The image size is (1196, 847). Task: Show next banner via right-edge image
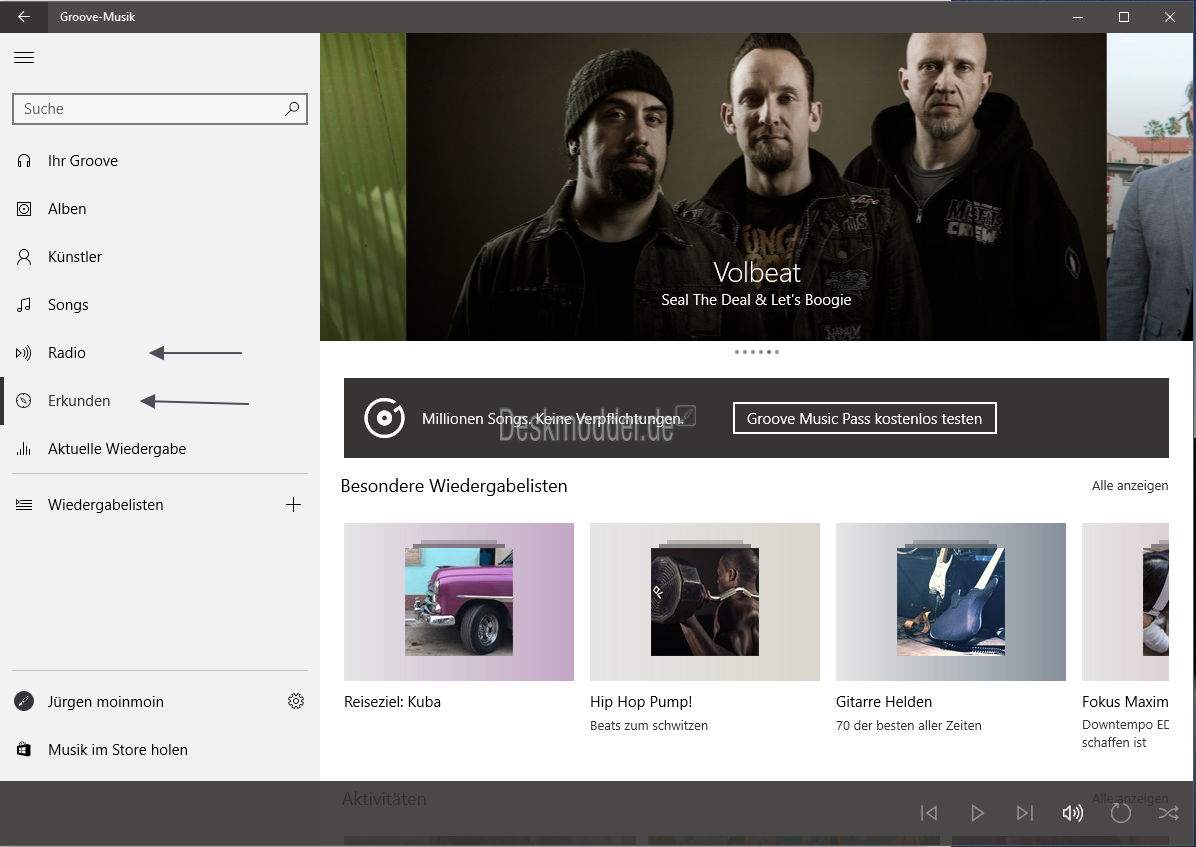pos(1149,187)
